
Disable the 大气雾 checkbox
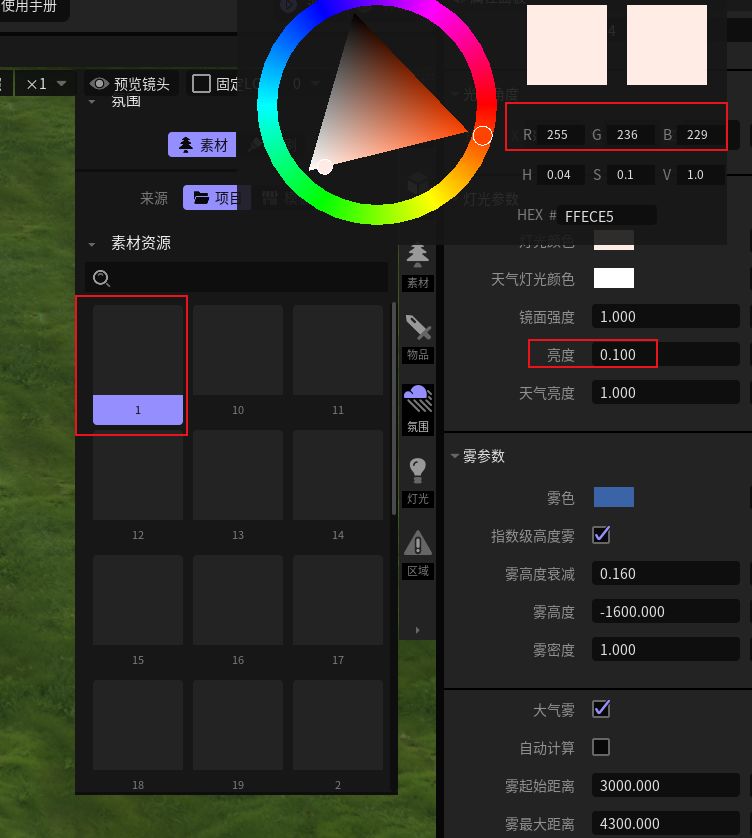click(601, 709)
